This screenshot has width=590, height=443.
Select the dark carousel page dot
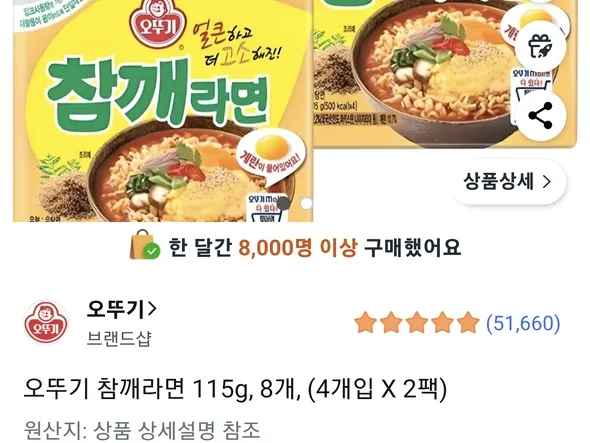(283, 203)
